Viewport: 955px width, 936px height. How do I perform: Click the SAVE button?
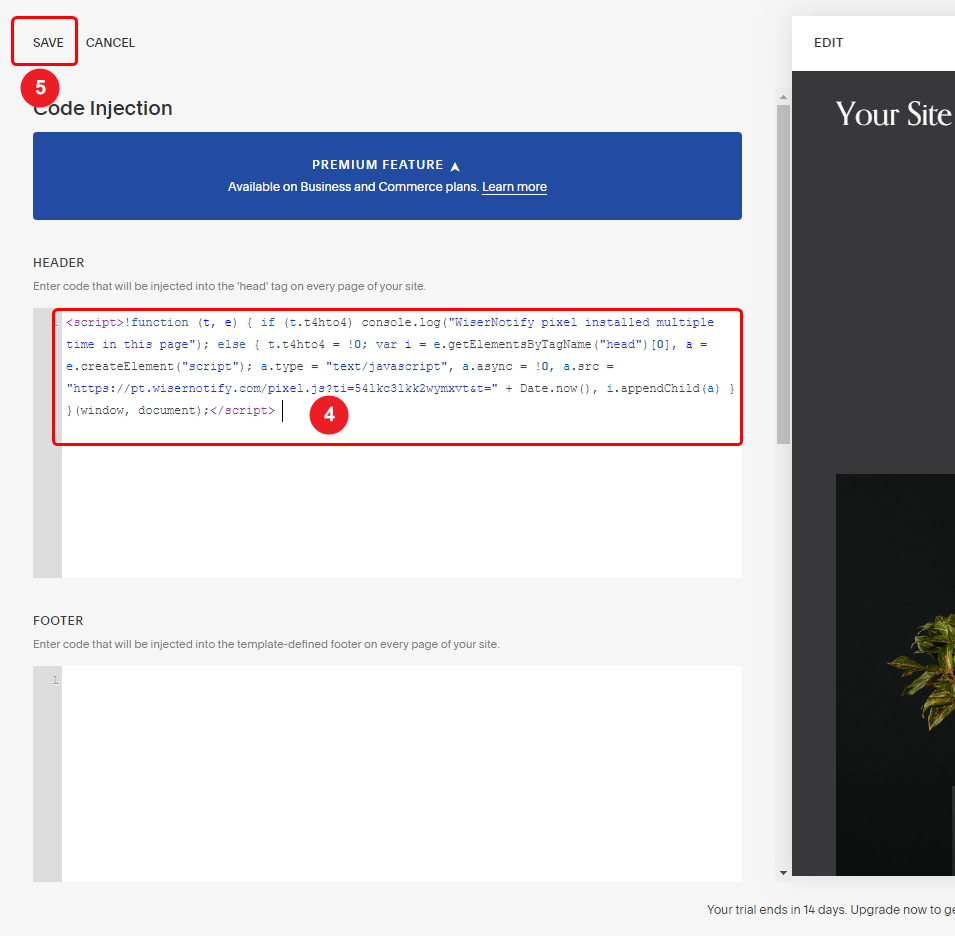point(48,43)
